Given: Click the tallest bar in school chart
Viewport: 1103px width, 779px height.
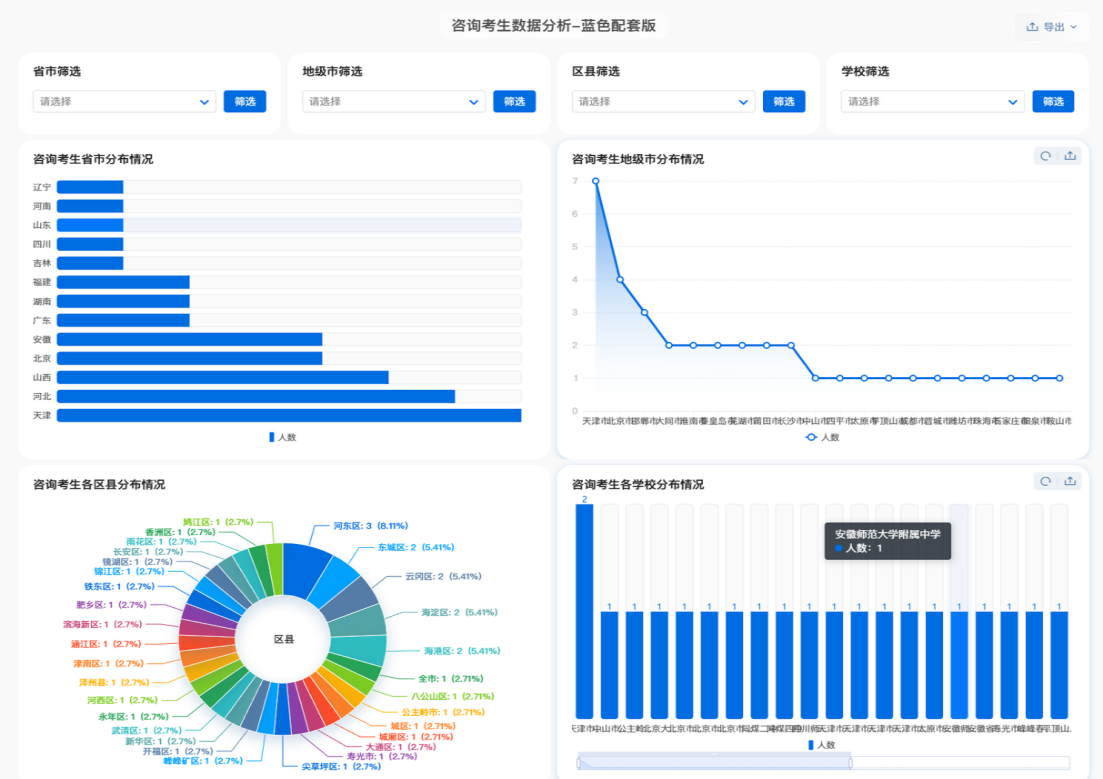Looking at the screenshot, I should pyautogui.click(x=584, y=612).
